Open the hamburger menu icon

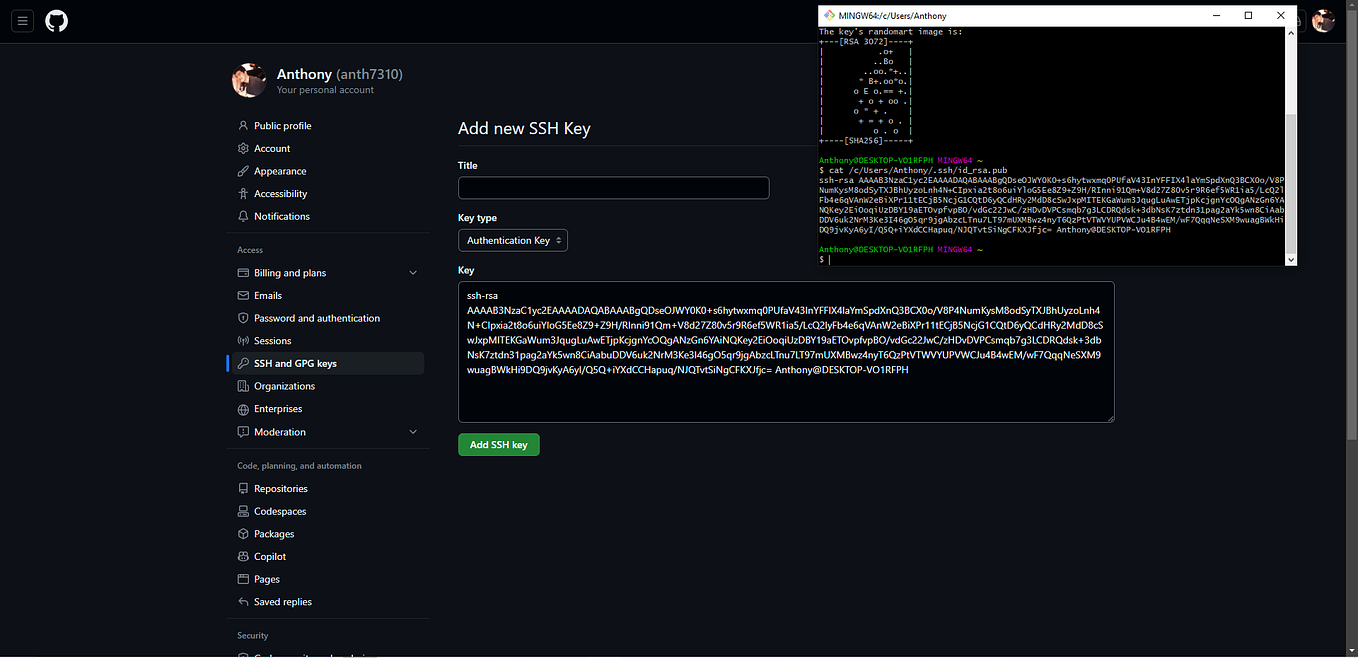(x=22, y=20)
